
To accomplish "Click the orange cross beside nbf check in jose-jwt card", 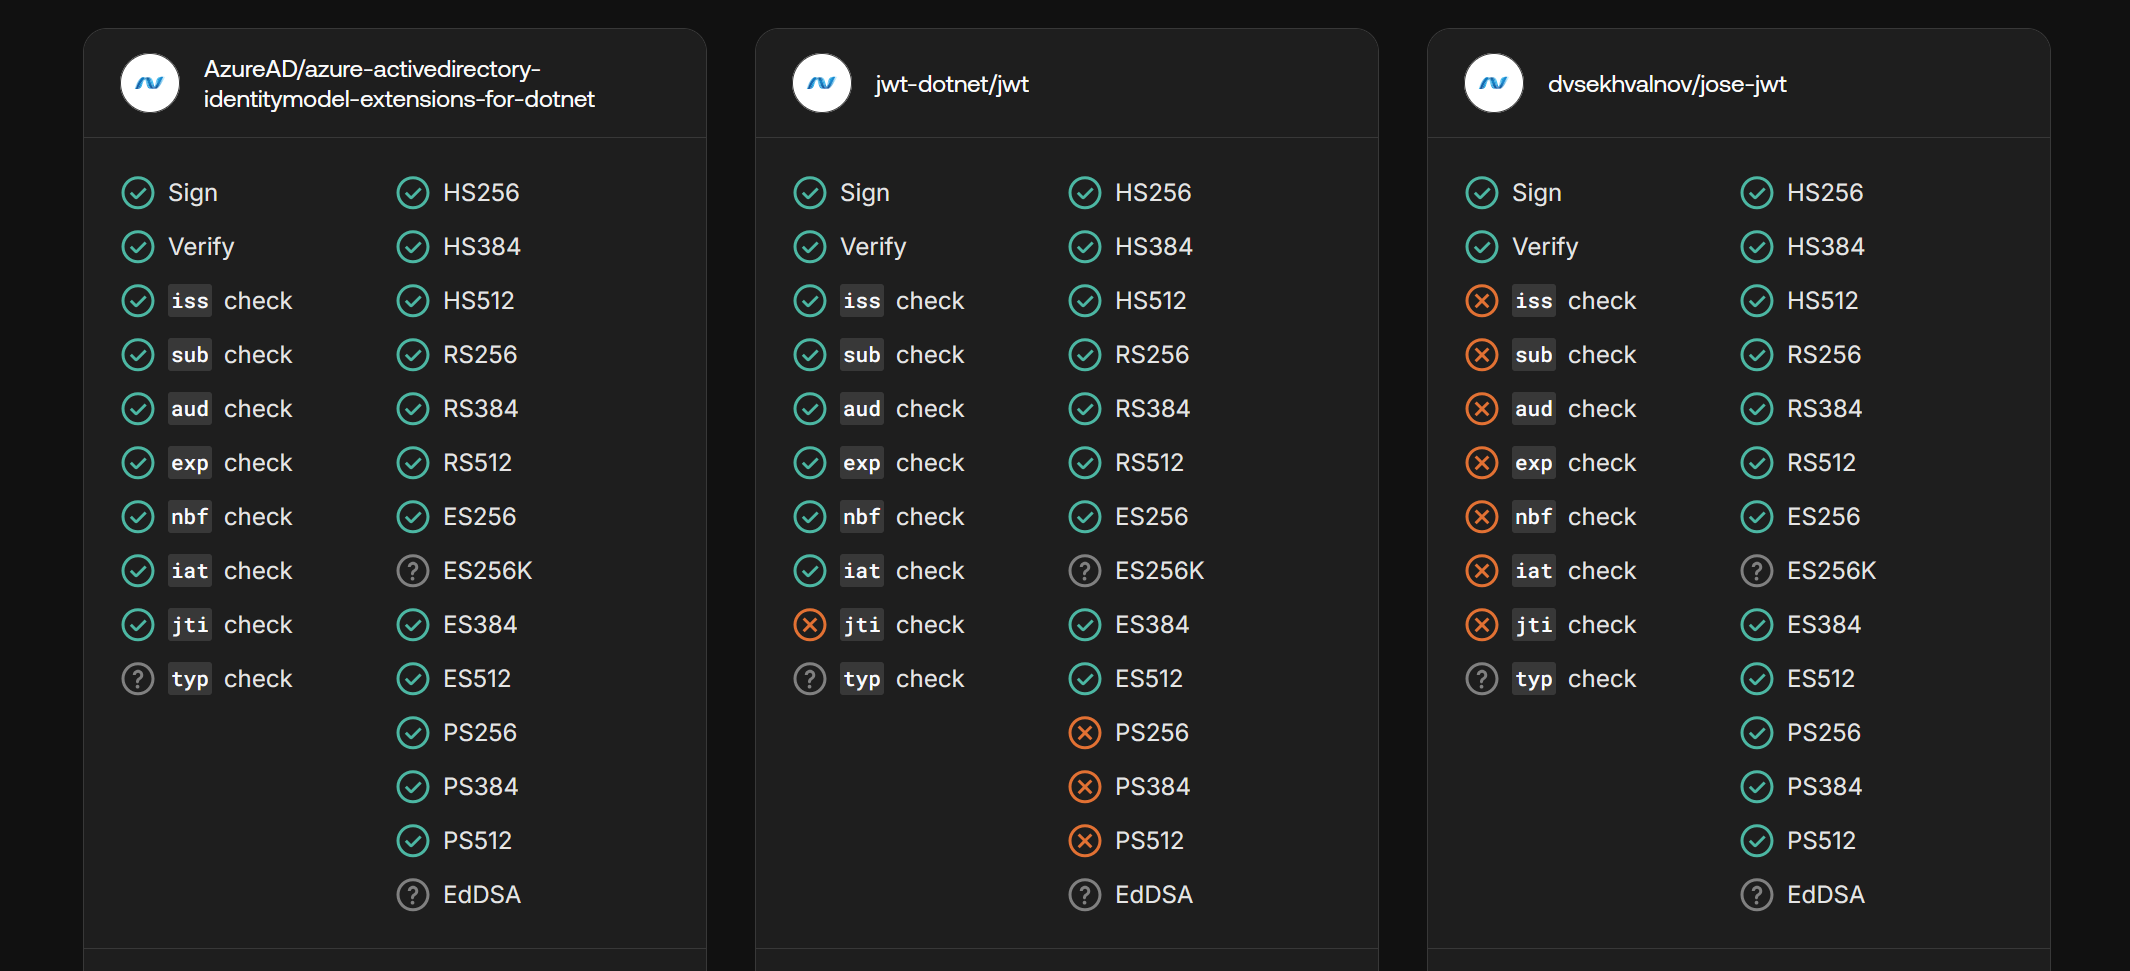I will coord(1482,516).
